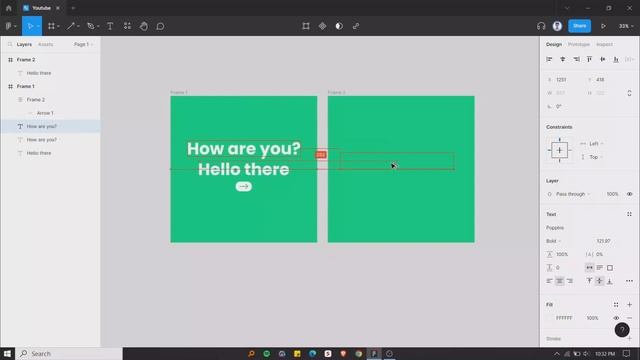
Task: Click the fill opacity 100% field
Action: (593, 318)
